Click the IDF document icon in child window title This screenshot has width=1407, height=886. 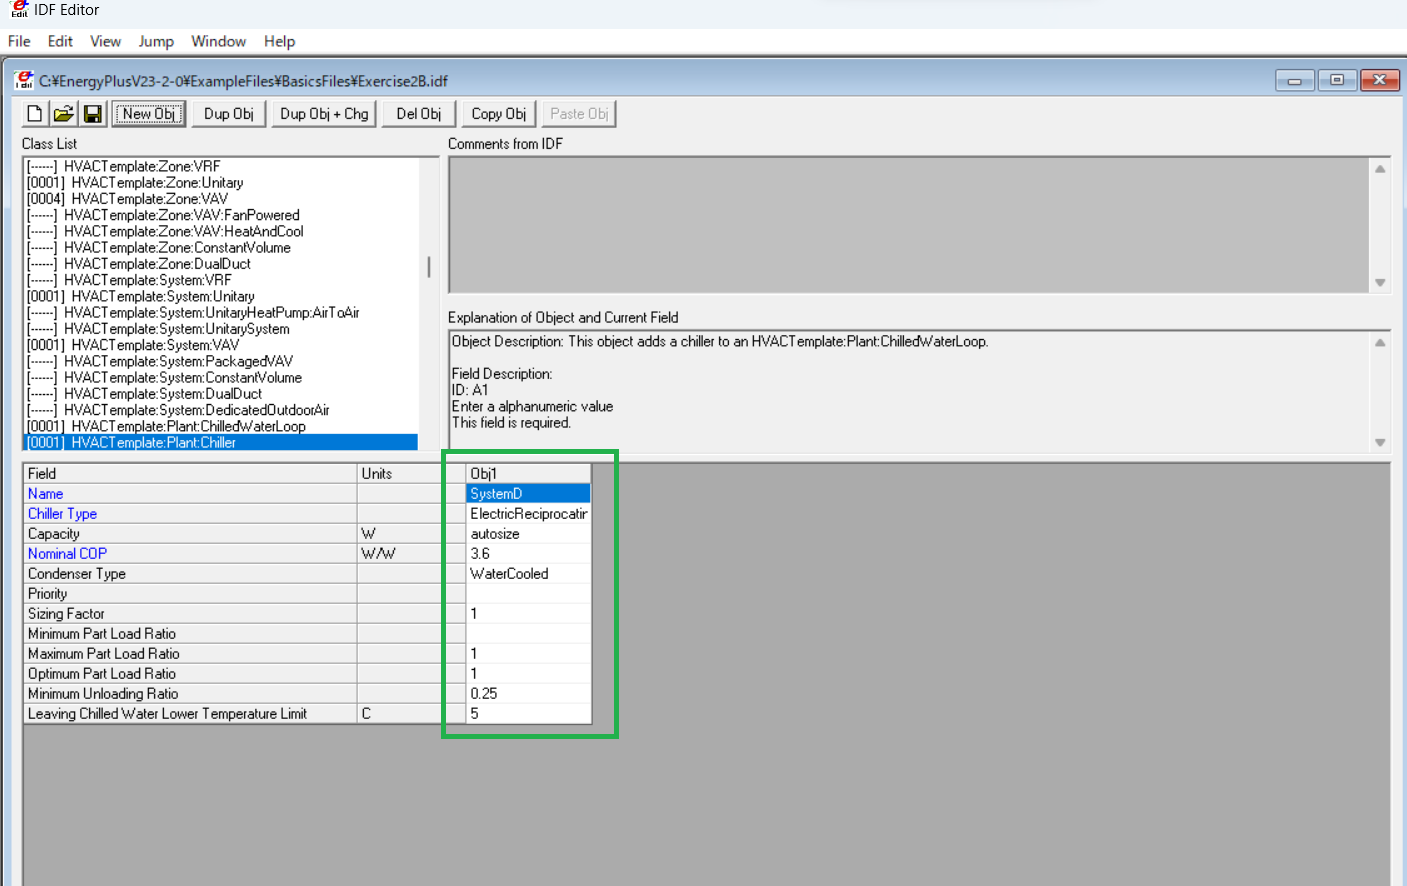pos(24,80)
